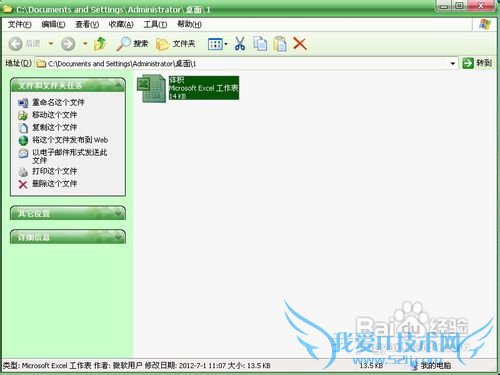Click the Views icon in toolbar
The width and height of the screenshot is (500, 375).
[215, 44]
